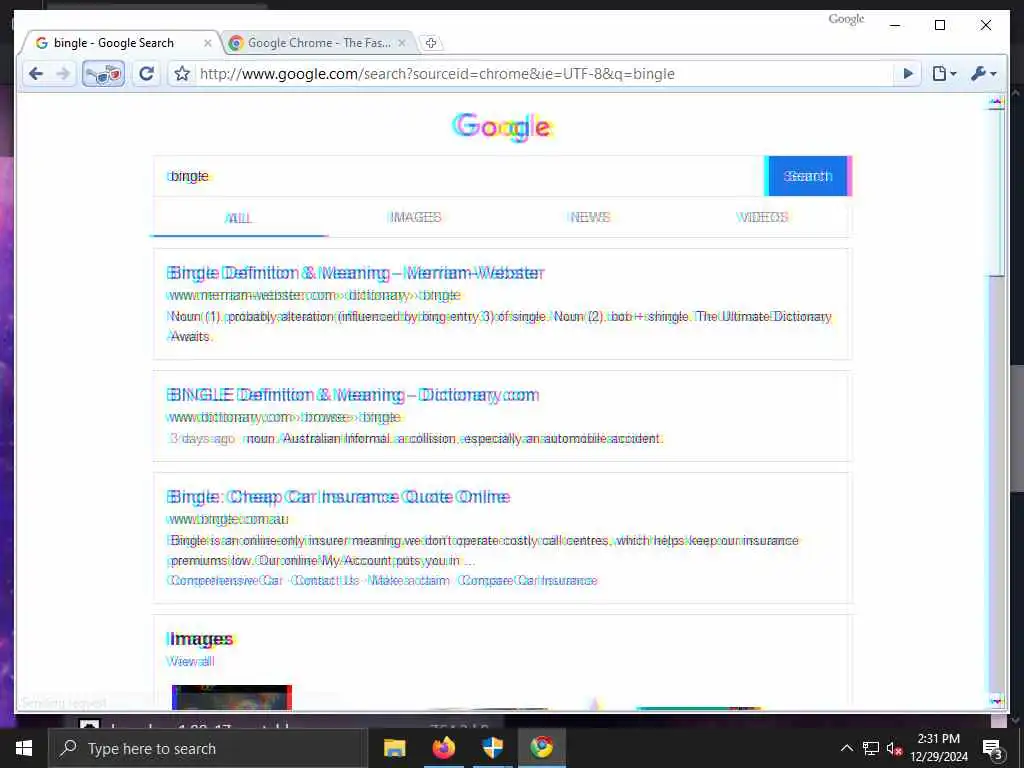
Task: Toggle the 3D glasses toolbar button
Action: coord(103,74)
